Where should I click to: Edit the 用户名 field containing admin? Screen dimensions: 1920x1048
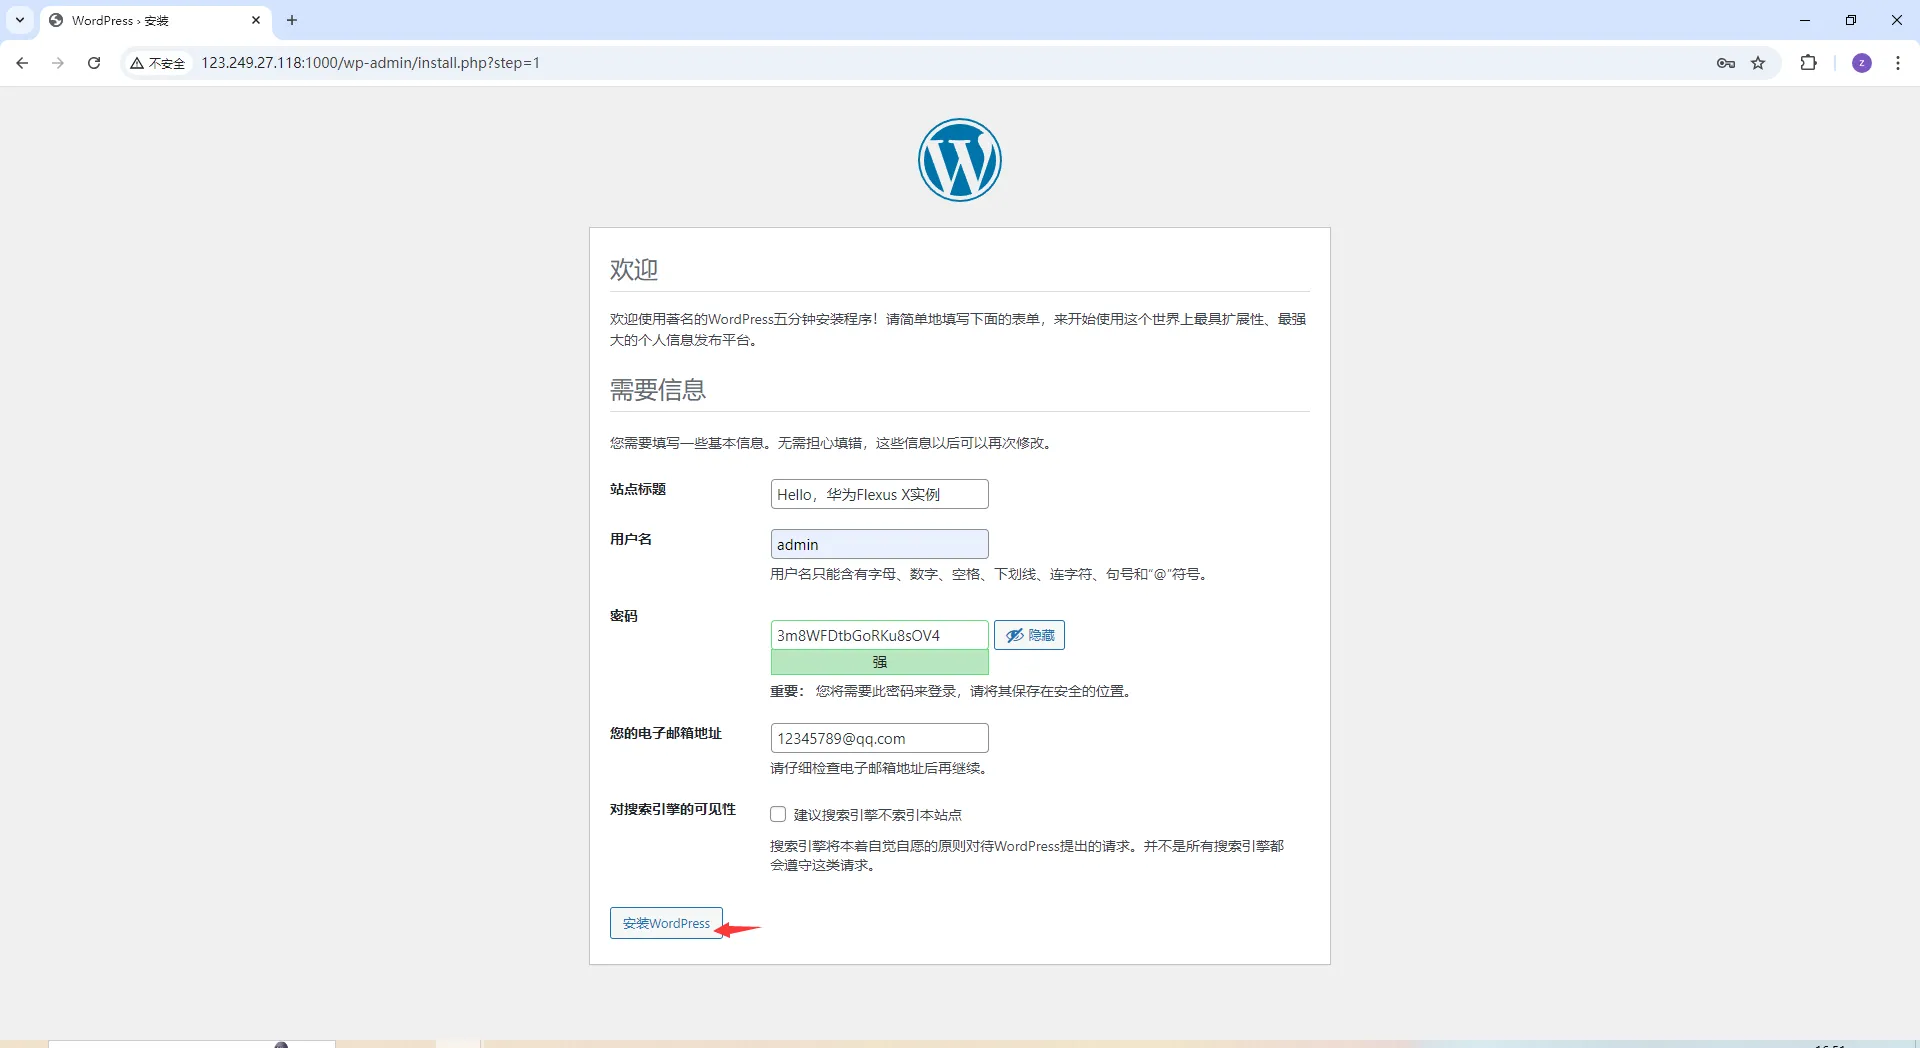tap(880, 544)
